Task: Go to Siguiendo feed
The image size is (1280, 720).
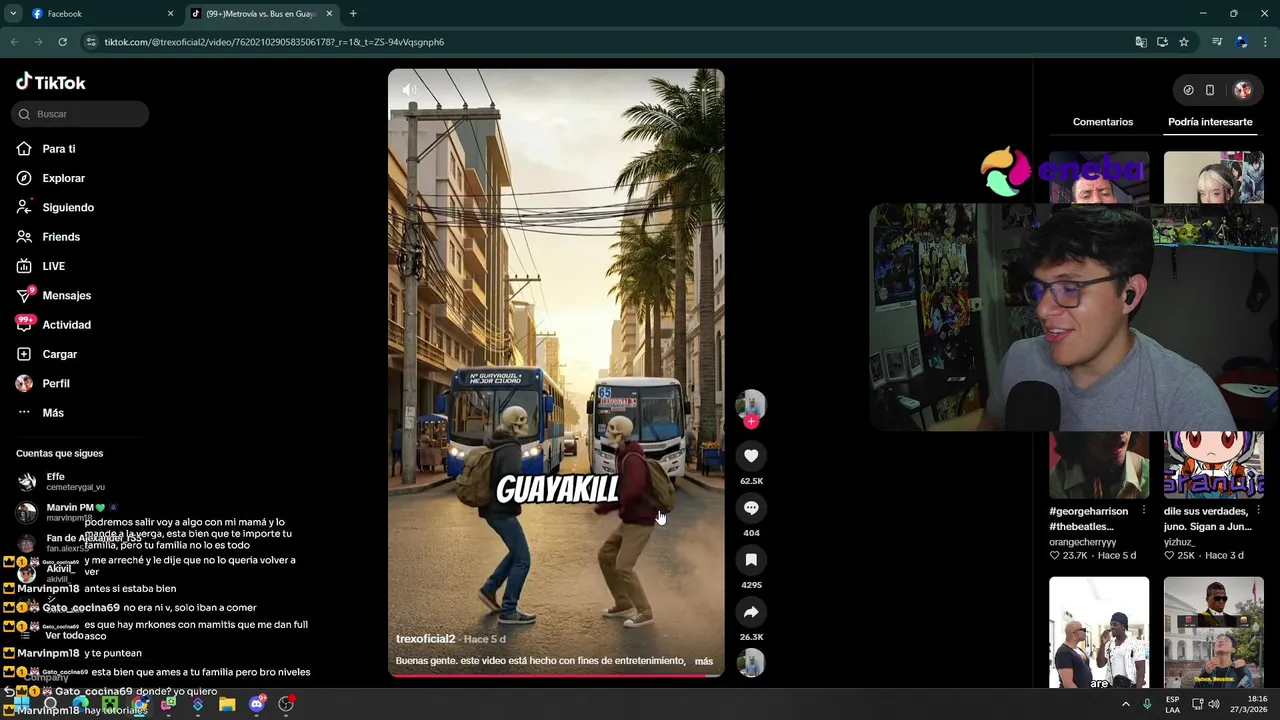Action: (x=67, y=207)
